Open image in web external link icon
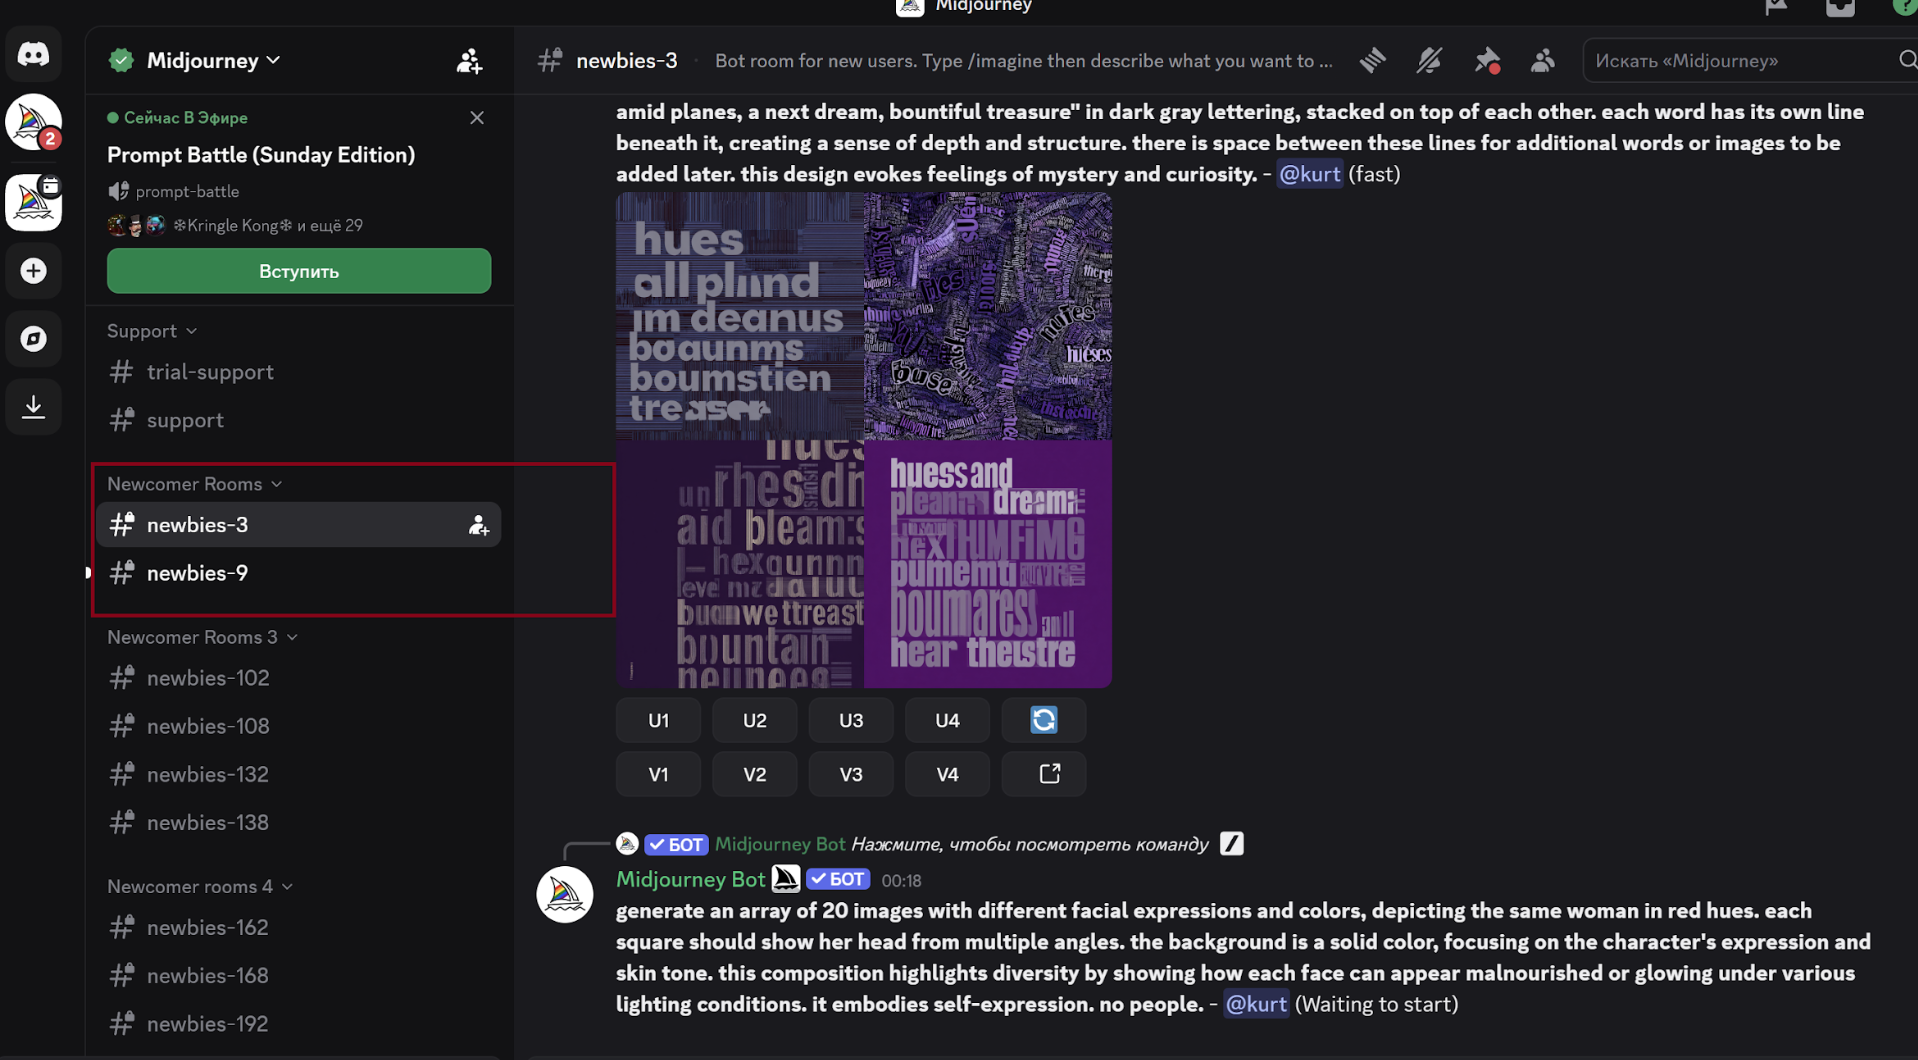Screen dimensions: 1918x1060 tap(1049, 774)
